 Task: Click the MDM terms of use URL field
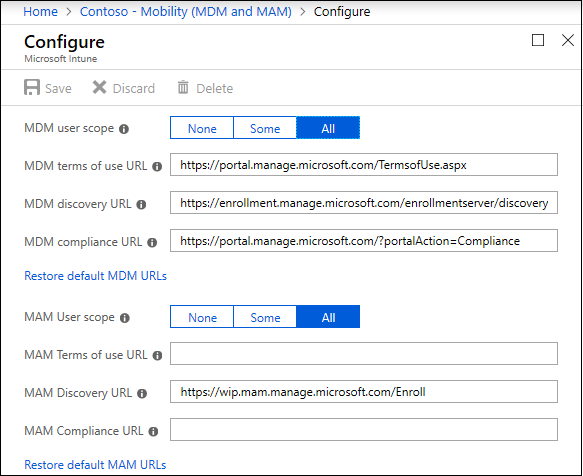tap(364, 164)
